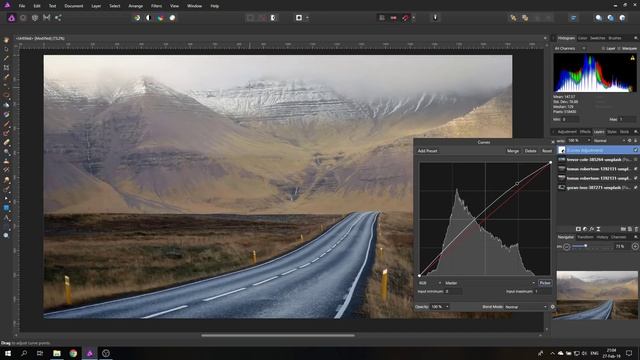Click the Navigator preview thumbnail
The height and width of the screenshot is (360, 640).
pos(597,295)
